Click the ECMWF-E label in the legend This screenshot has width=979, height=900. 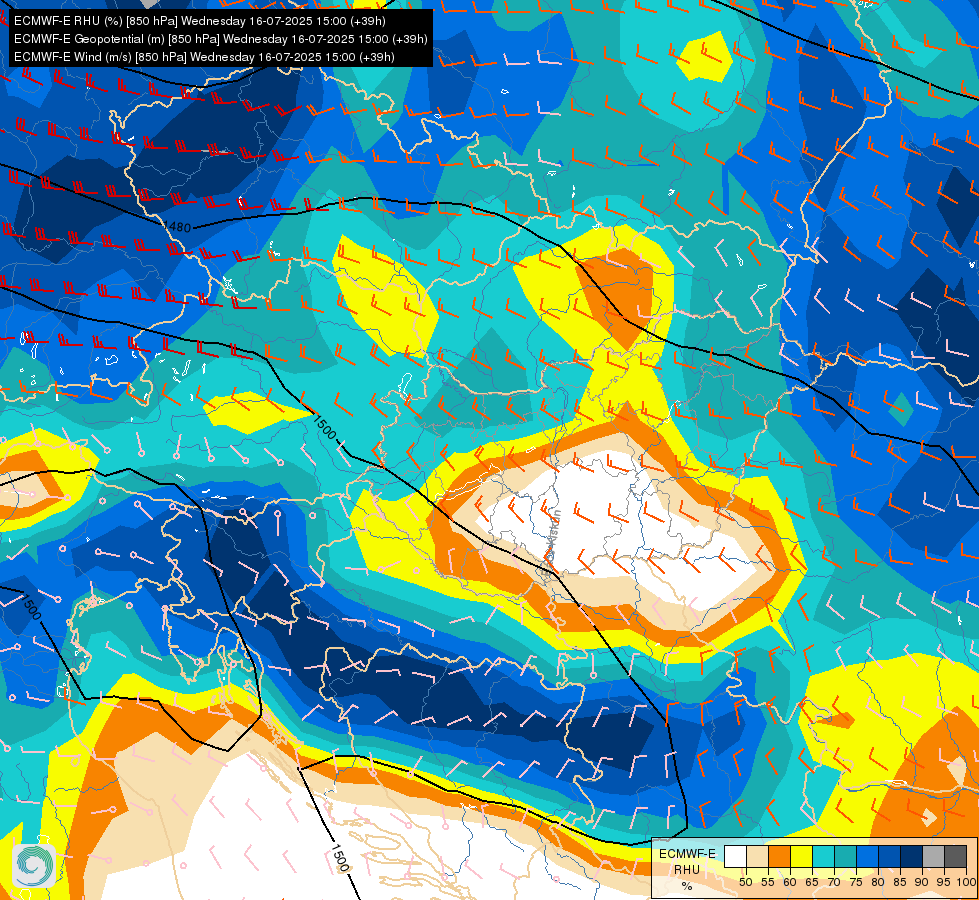pos(687,853)
